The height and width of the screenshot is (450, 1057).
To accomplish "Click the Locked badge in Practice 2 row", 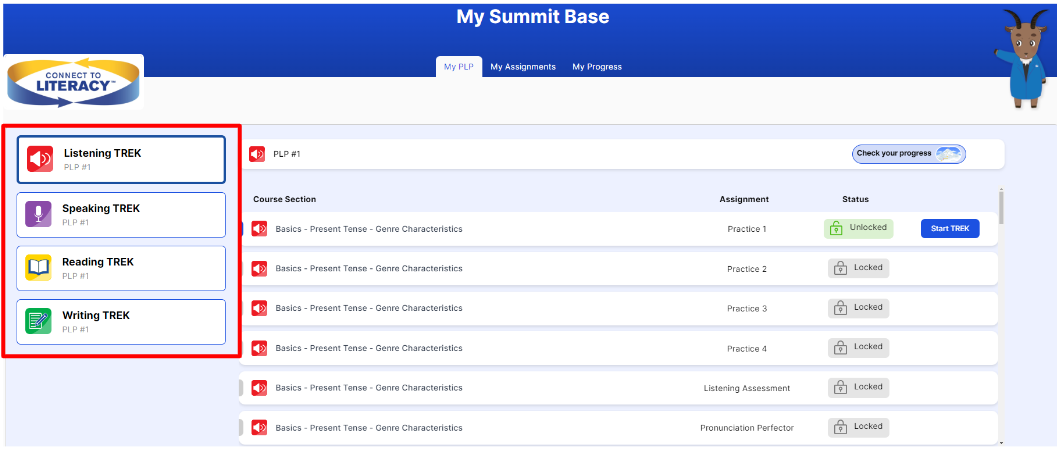I will tap(859, 268).
